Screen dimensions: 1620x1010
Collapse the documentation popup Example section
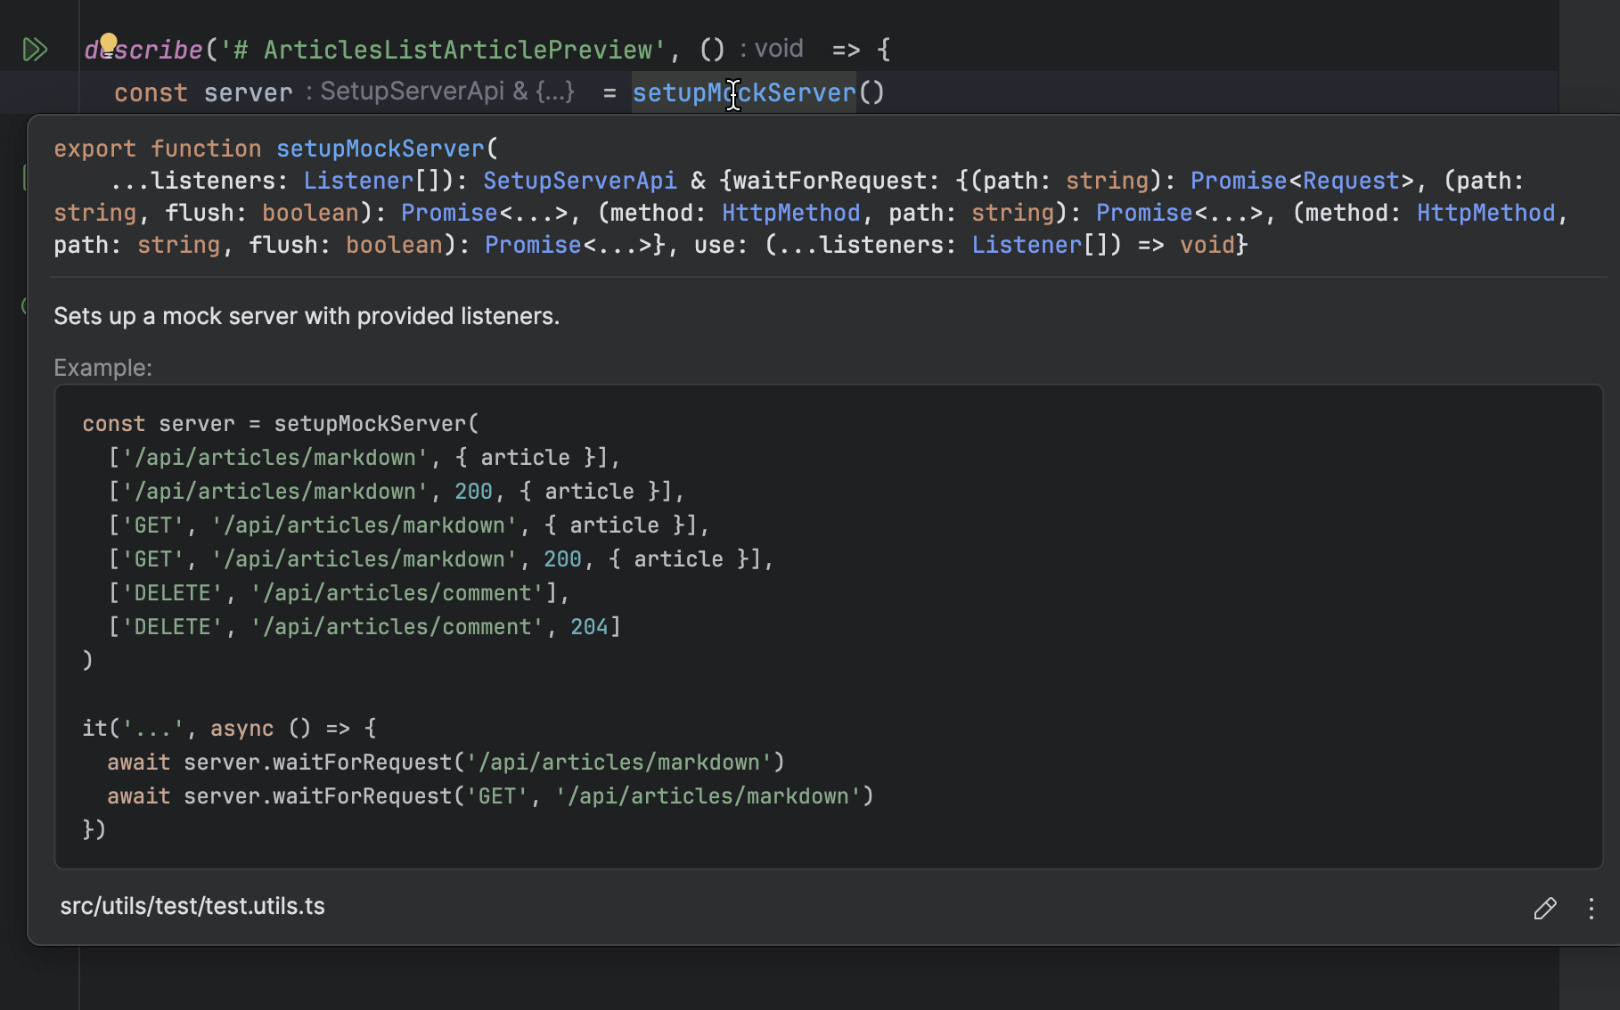coord(103,367)
